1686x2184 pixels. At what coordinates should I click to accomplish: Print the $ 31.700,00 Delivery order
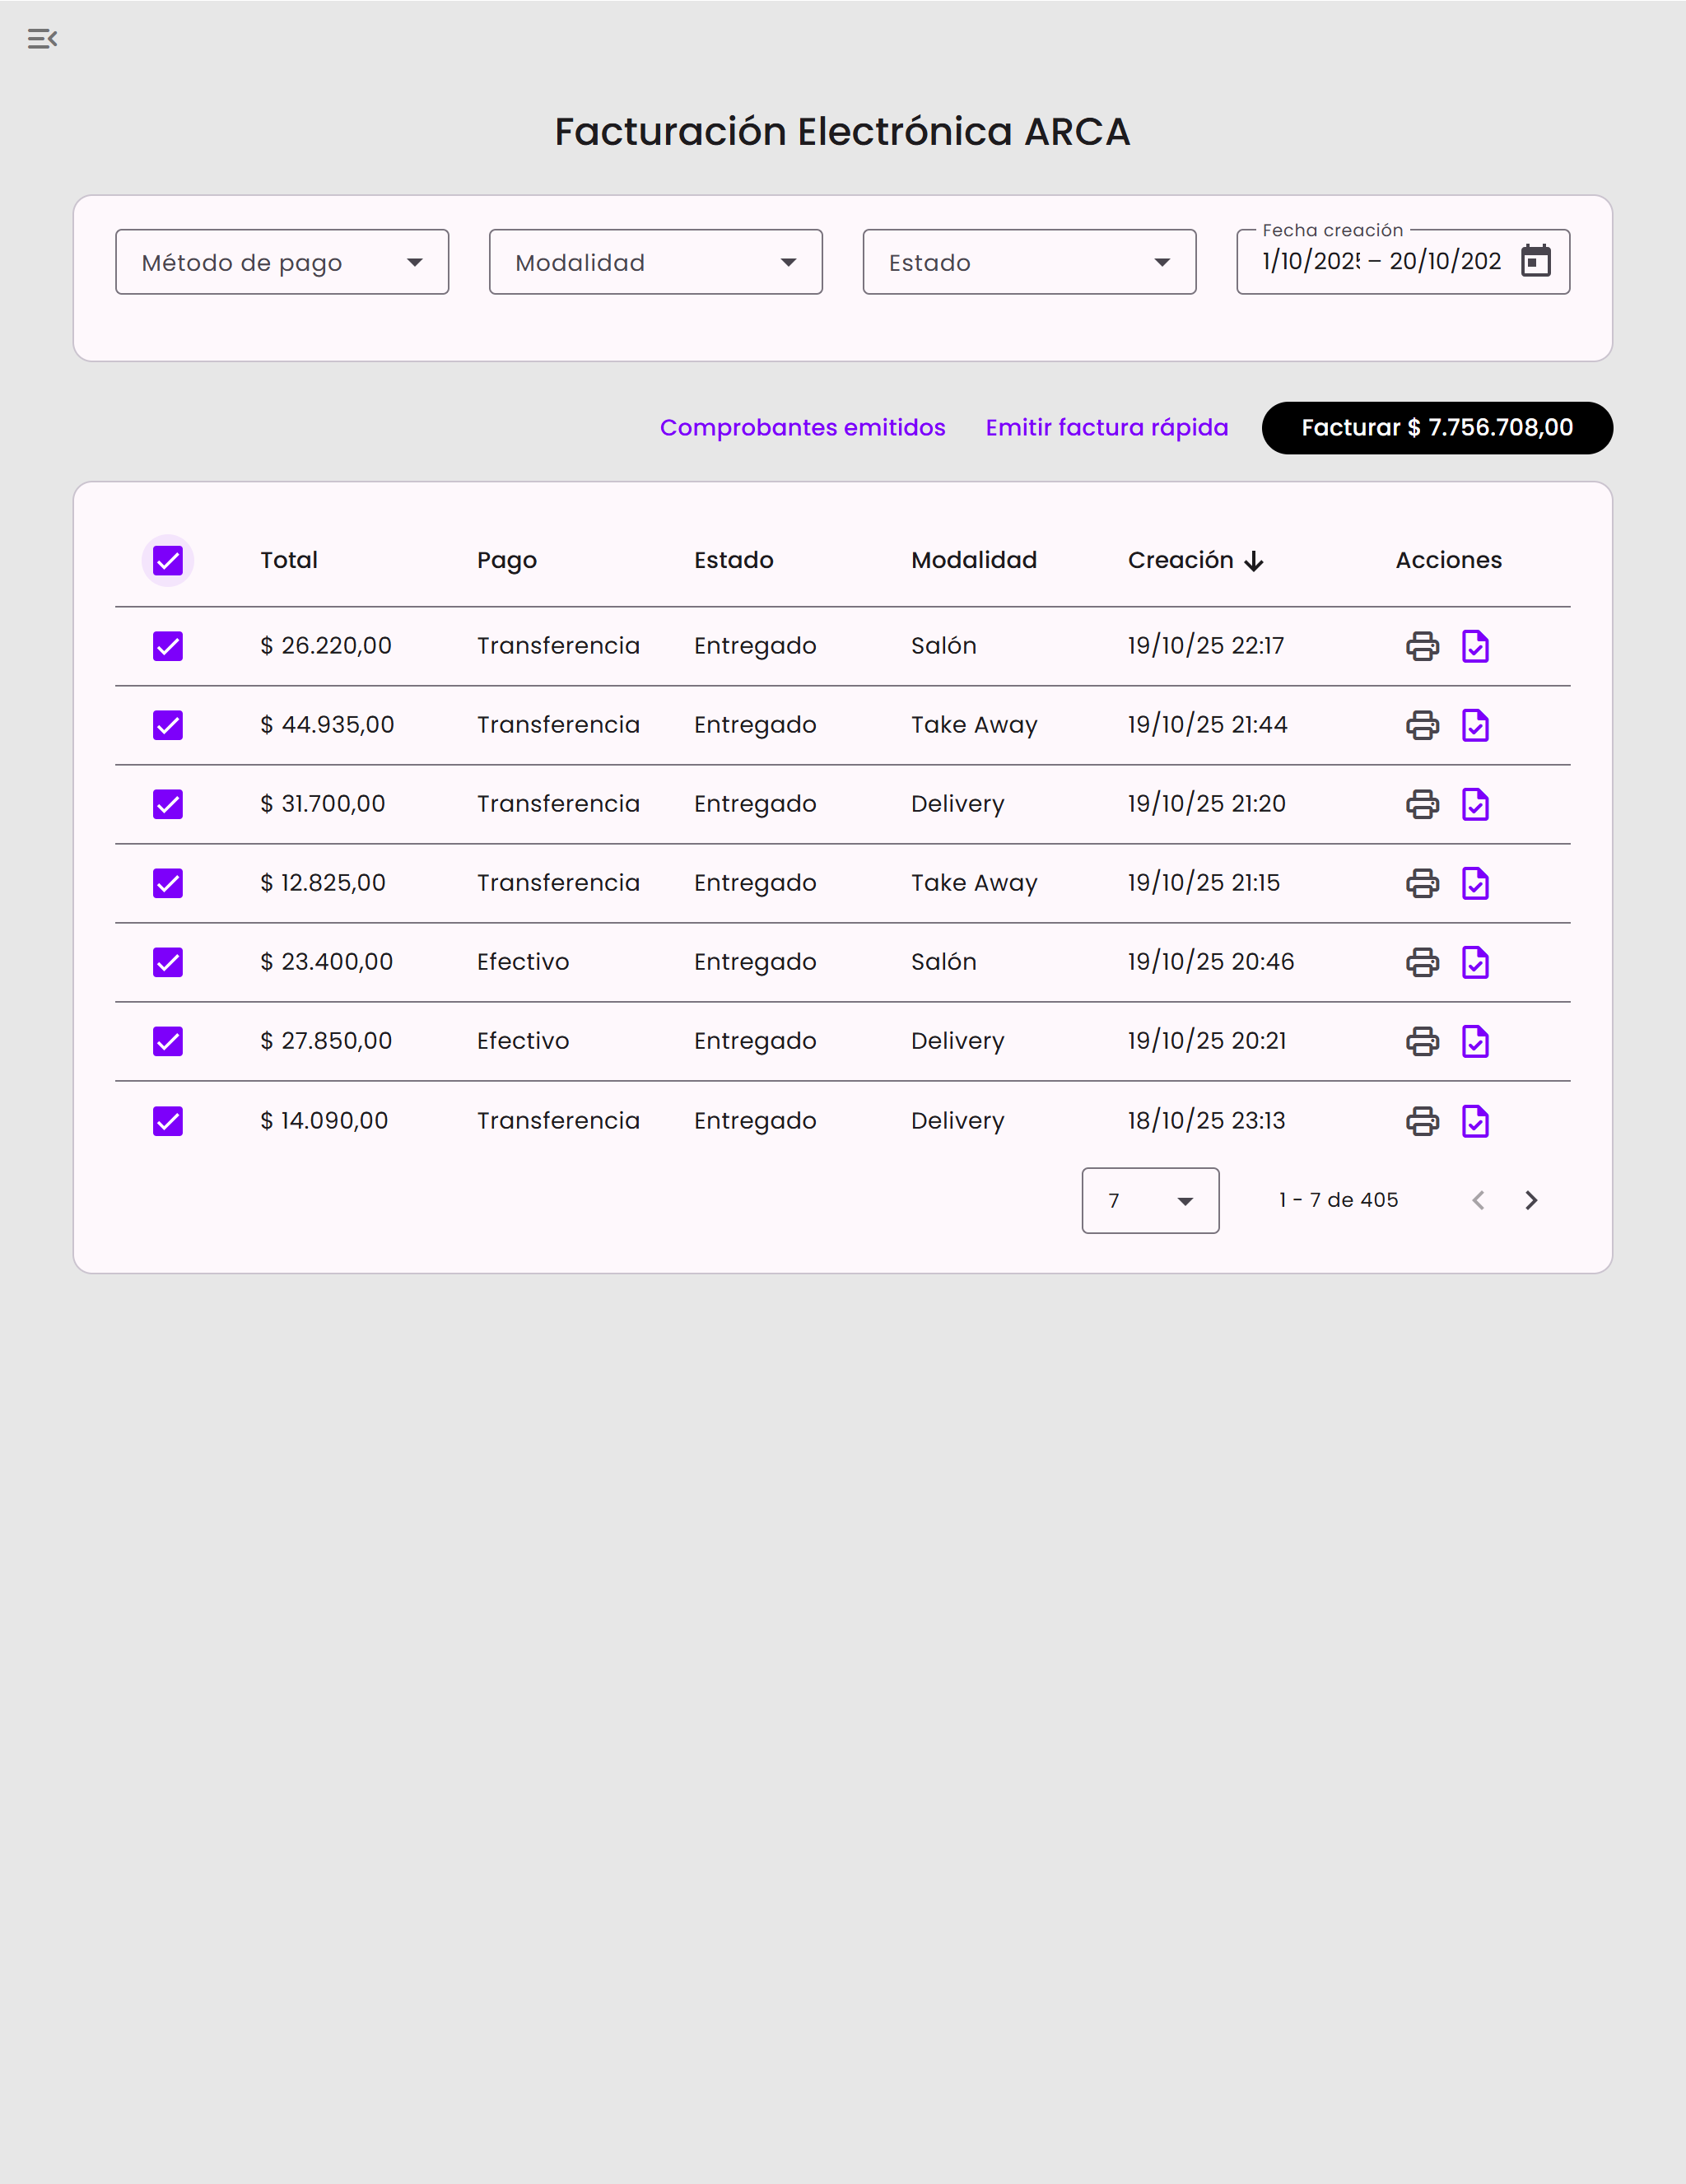(1422, 804)
